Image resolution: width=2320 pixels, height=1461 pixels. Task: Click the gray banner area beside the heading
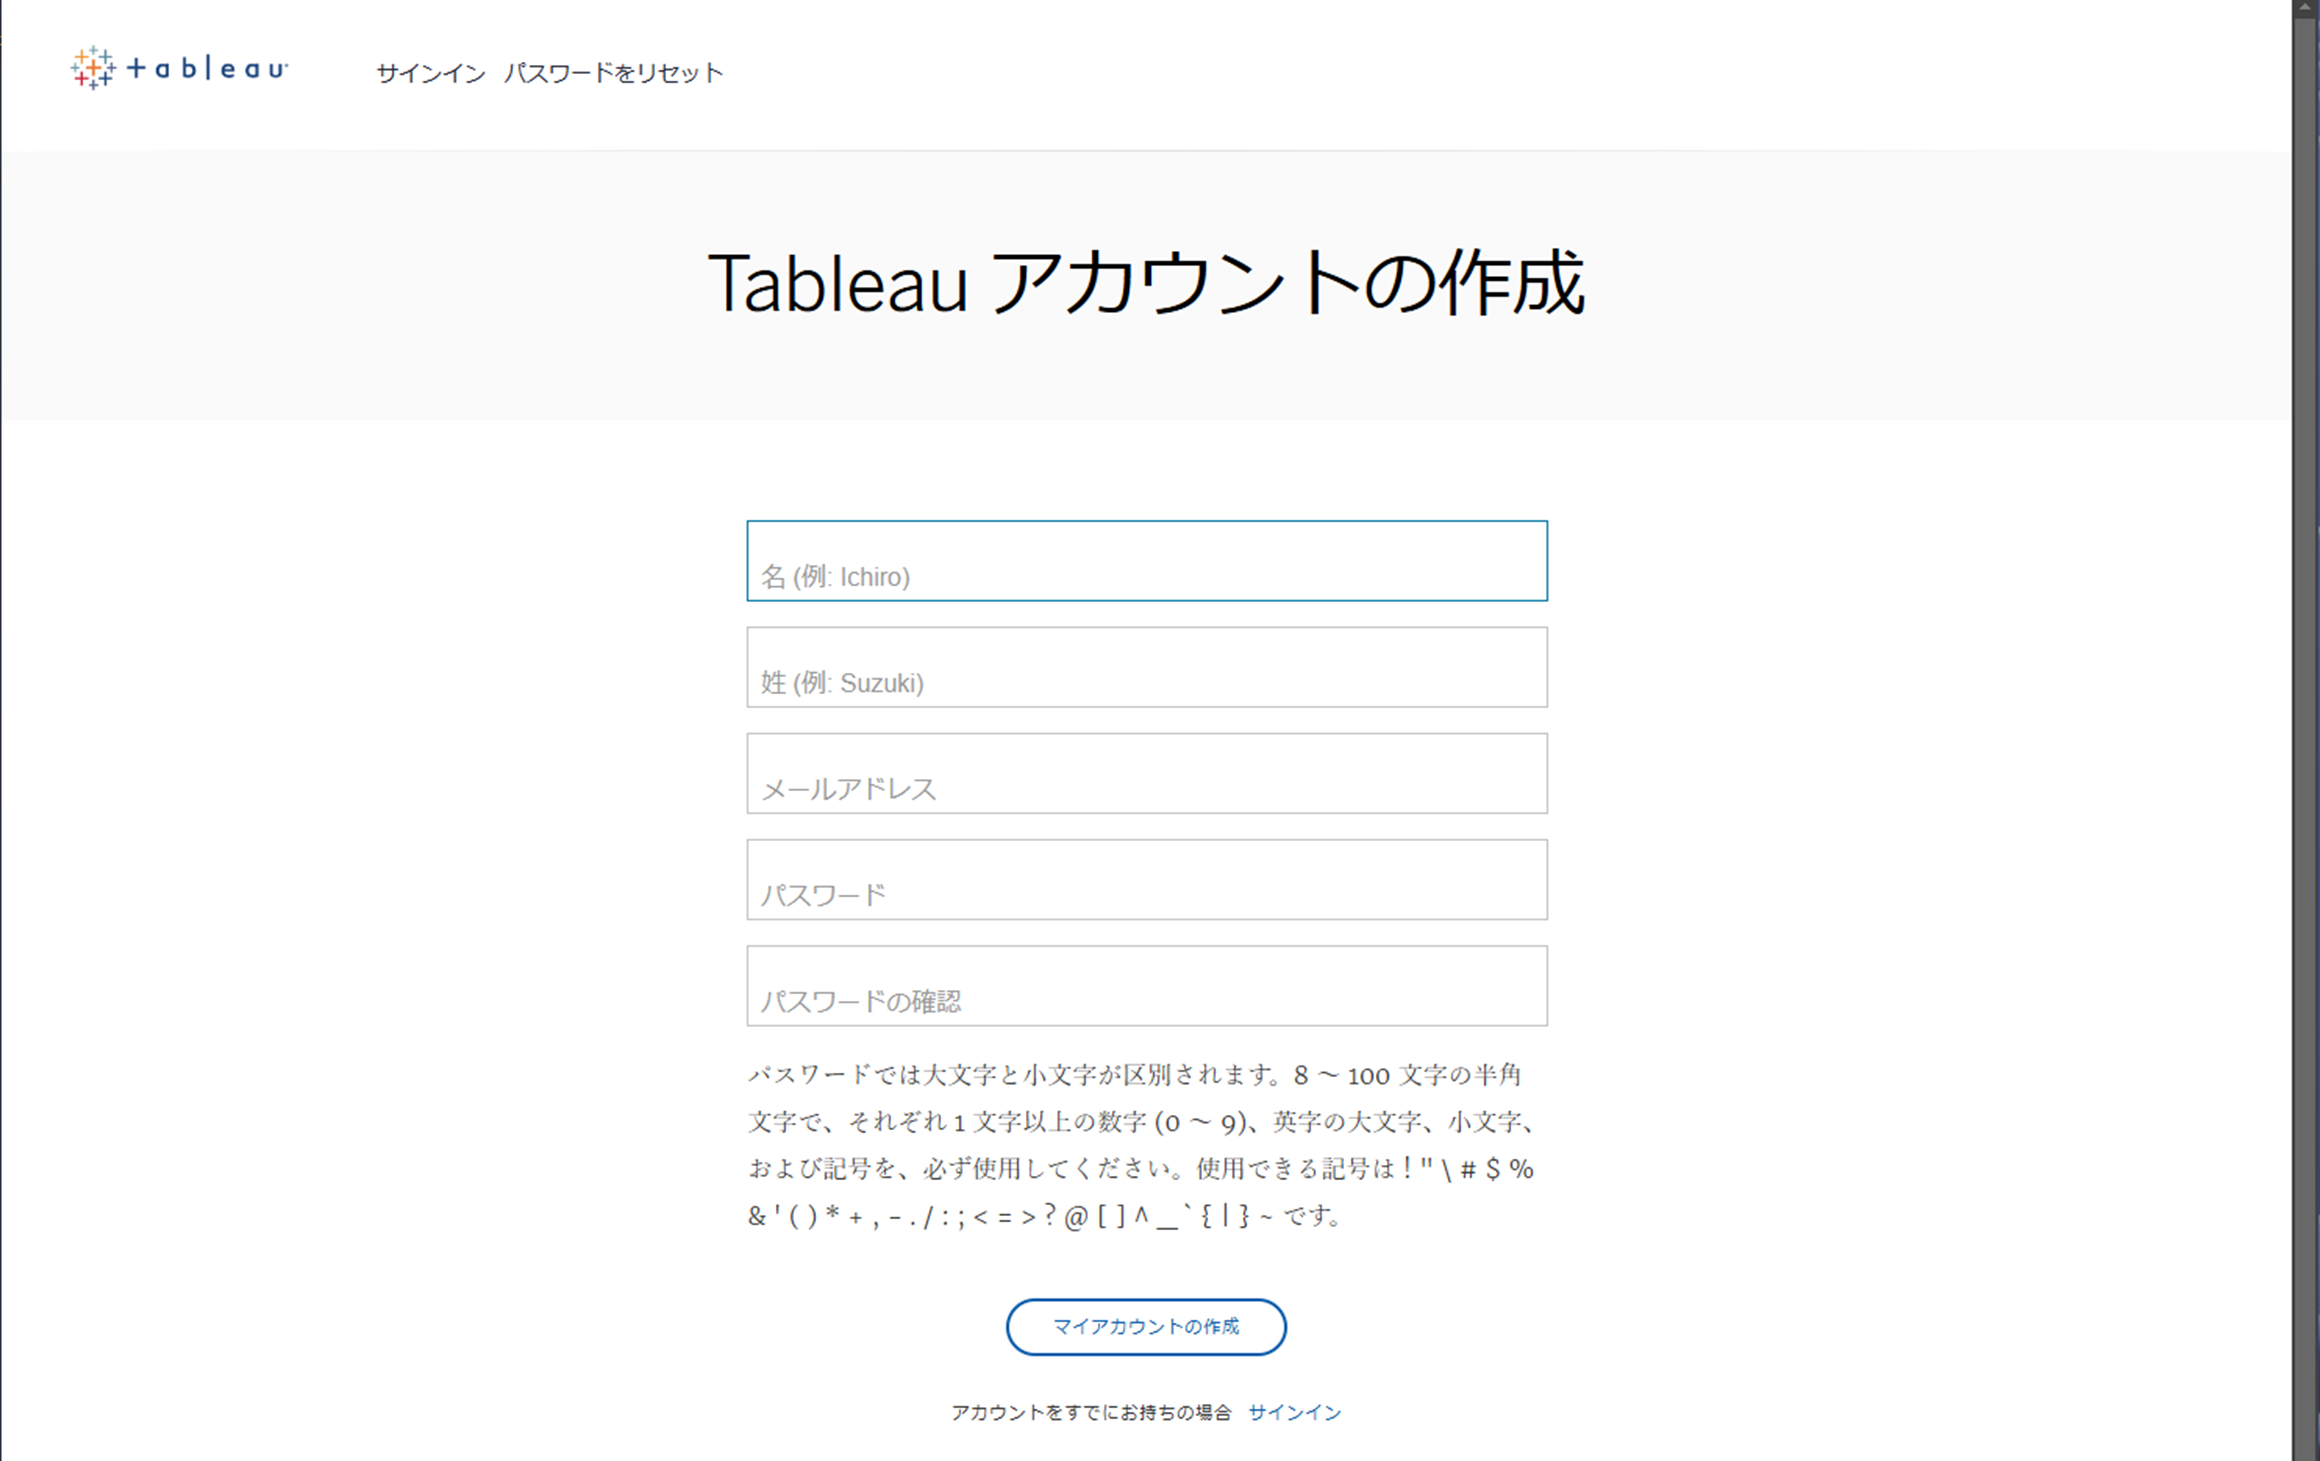[x=350, y=285]
